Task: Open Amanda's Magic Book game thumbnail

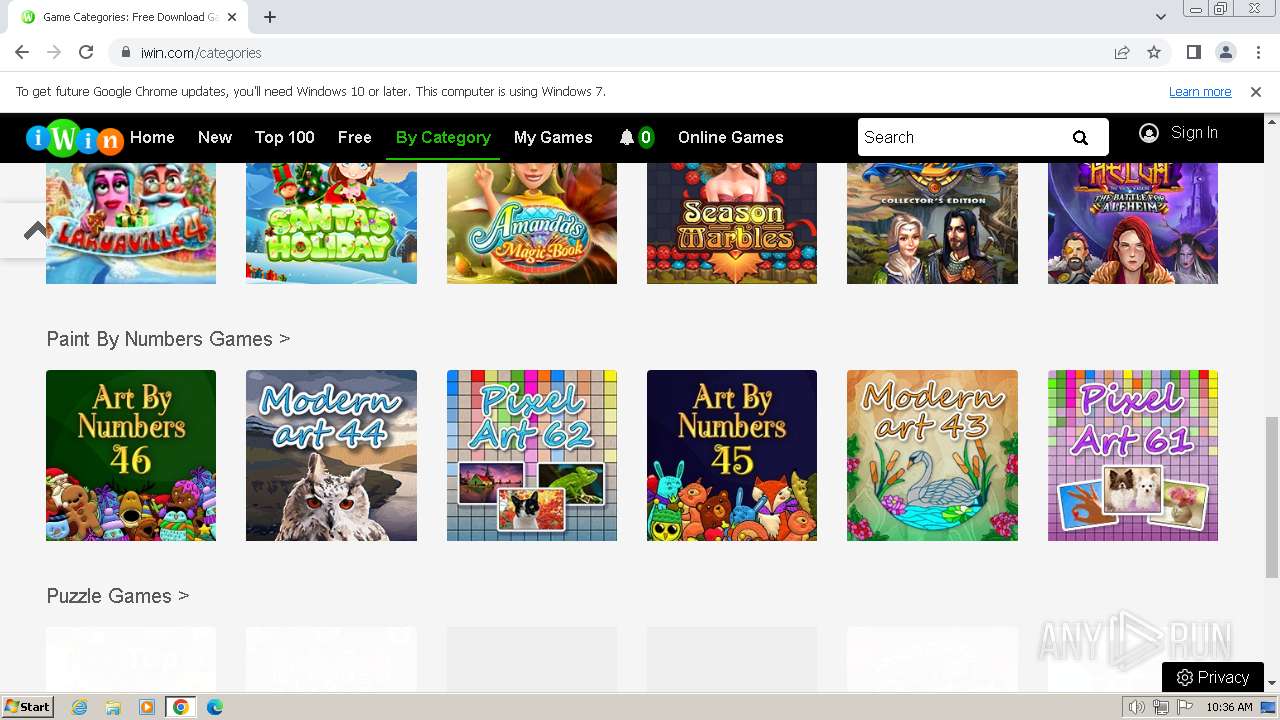Action: (x=532, y=224)
